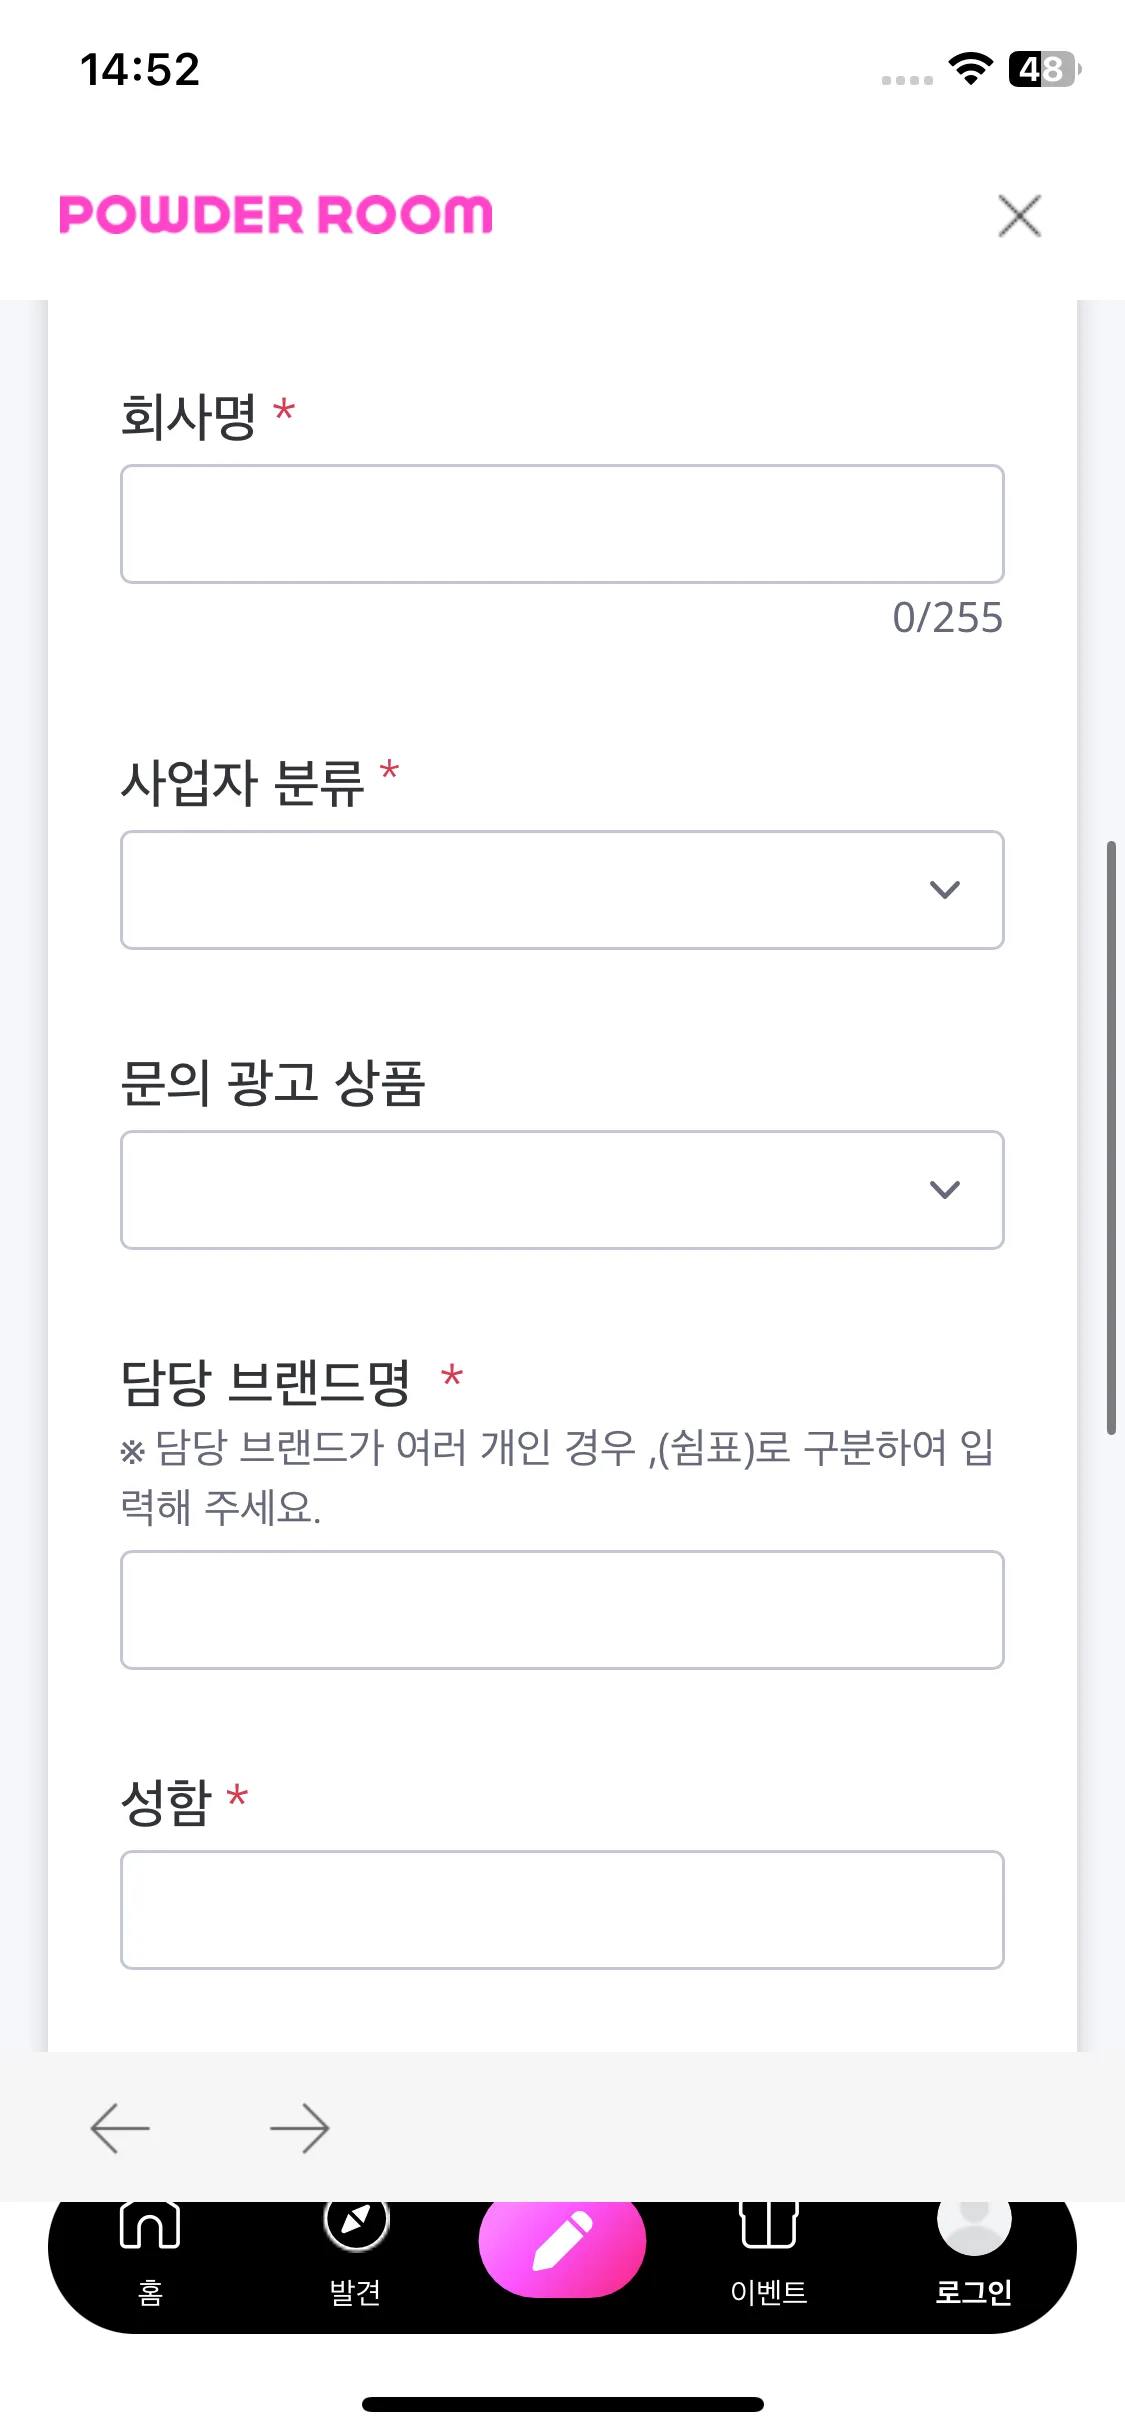
Task: Focus the 회사명 input field
Action: pyautogui.click(x=562, y=524)
